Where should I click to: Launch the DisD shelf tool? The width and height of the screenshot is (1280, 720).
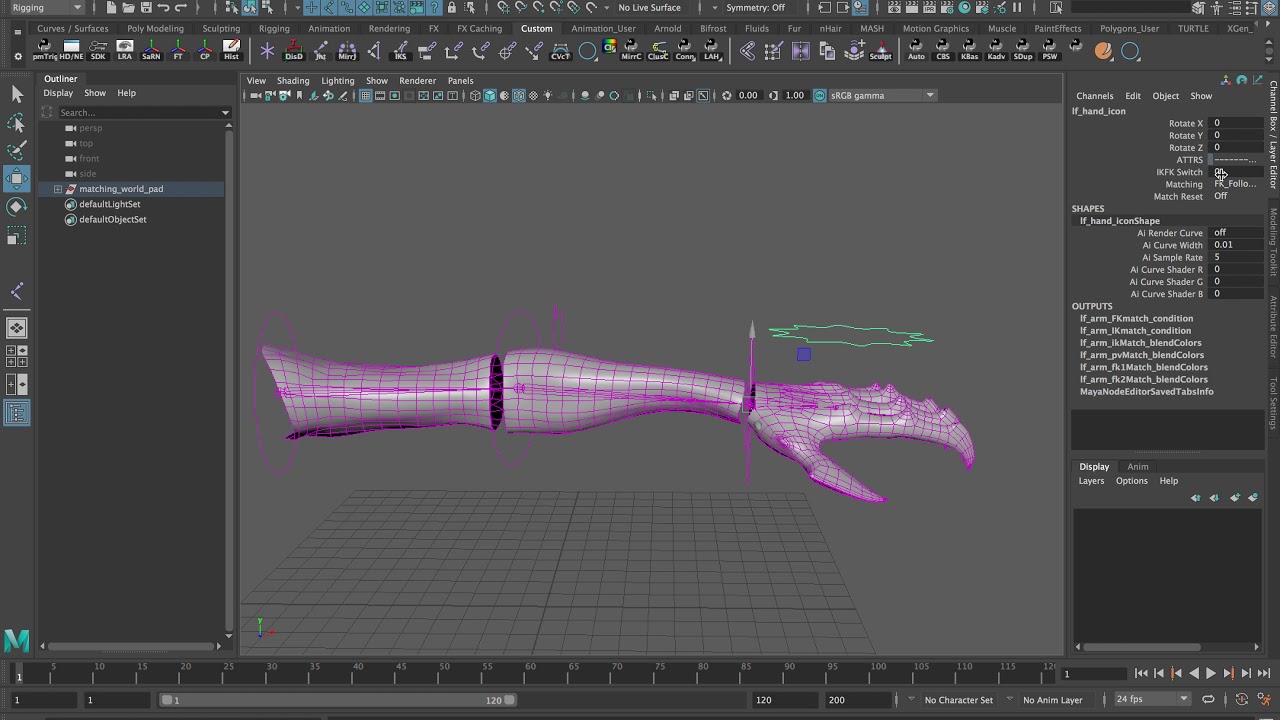click(294, 51)
